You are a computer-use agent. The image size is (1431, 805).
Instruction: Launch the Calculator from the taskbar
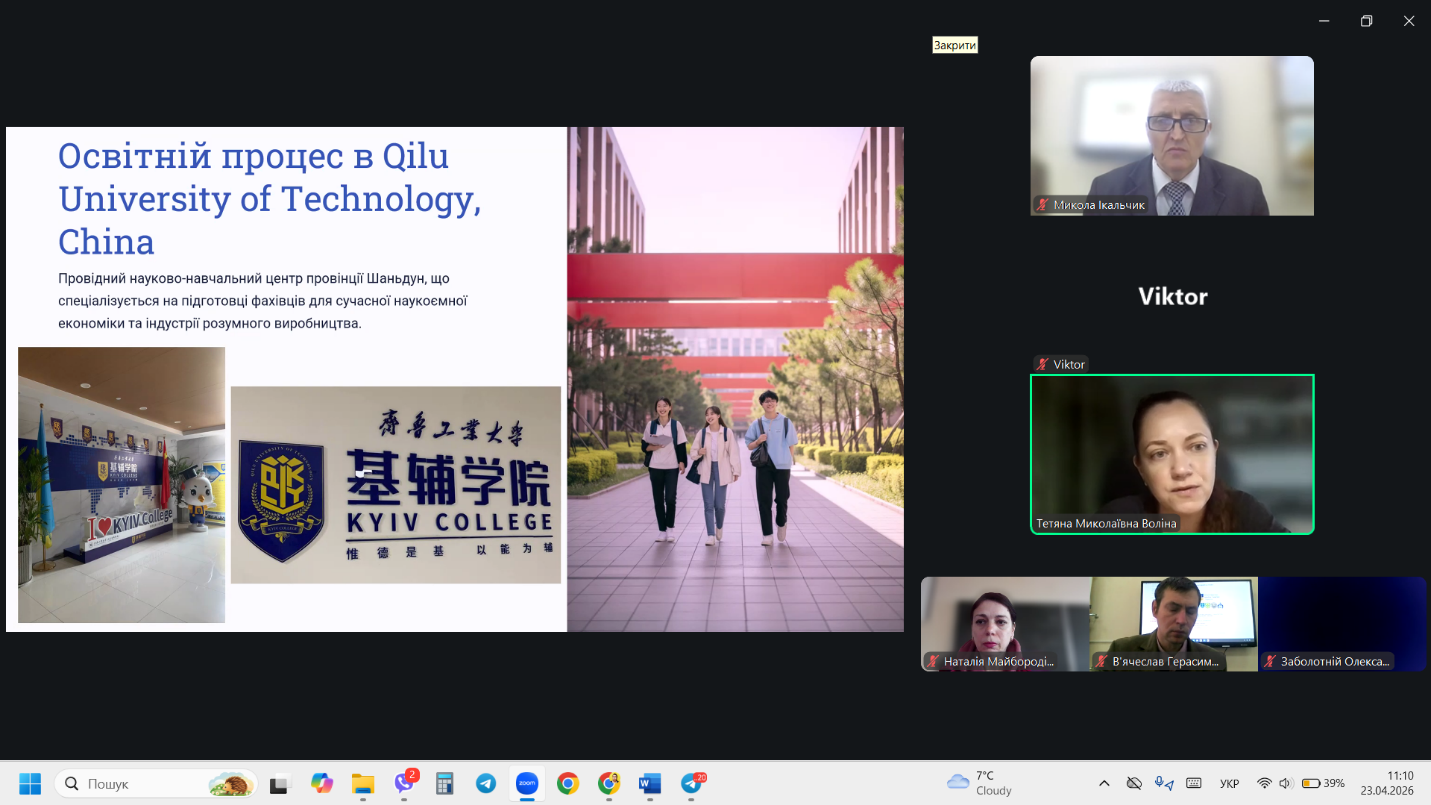pos(445,784)
